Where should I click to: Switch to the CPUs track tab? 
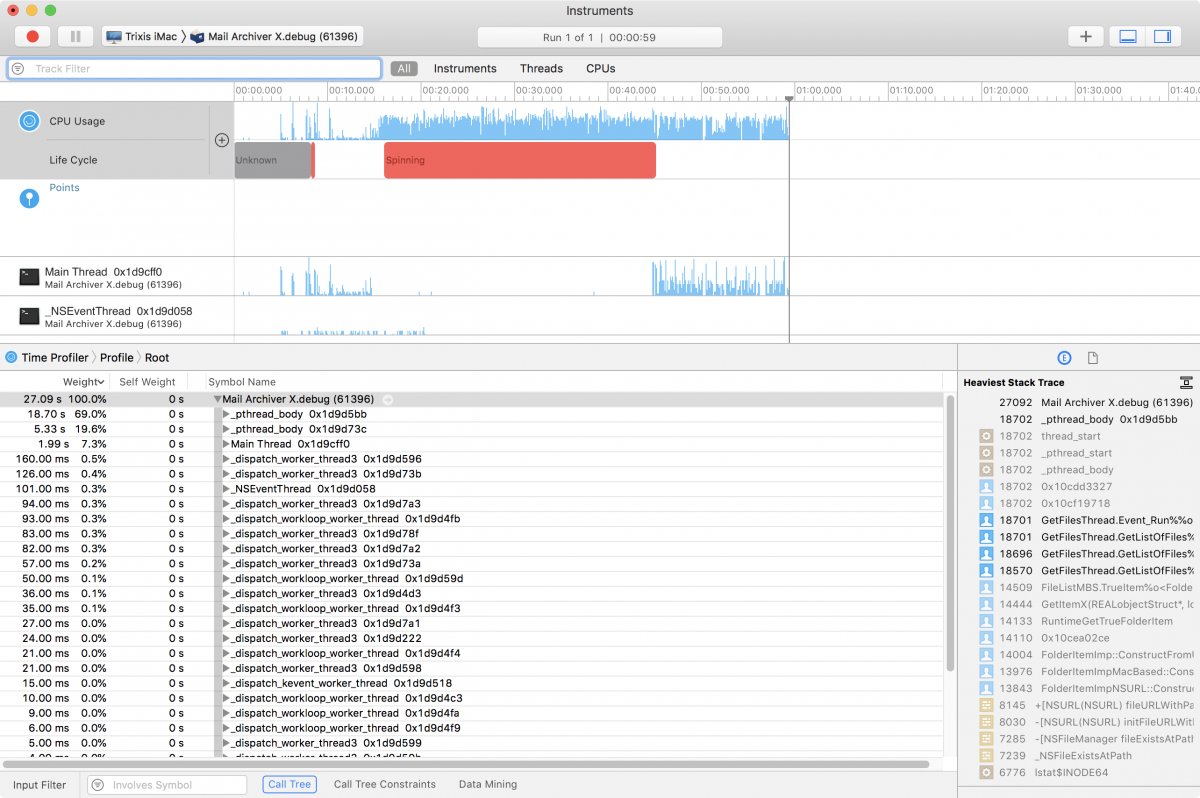(x=601, y=69)
